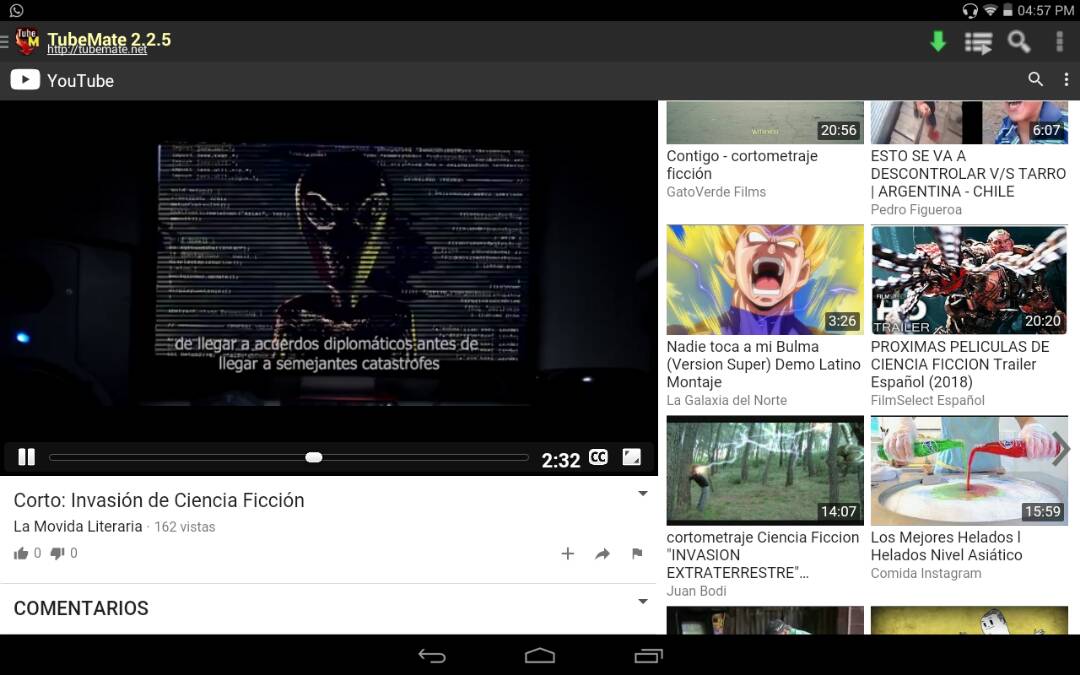Open INVASION EXTRATERRESTRE forest thumbnail
Screen dimensions: 1080x675
[x=765, y=470]
